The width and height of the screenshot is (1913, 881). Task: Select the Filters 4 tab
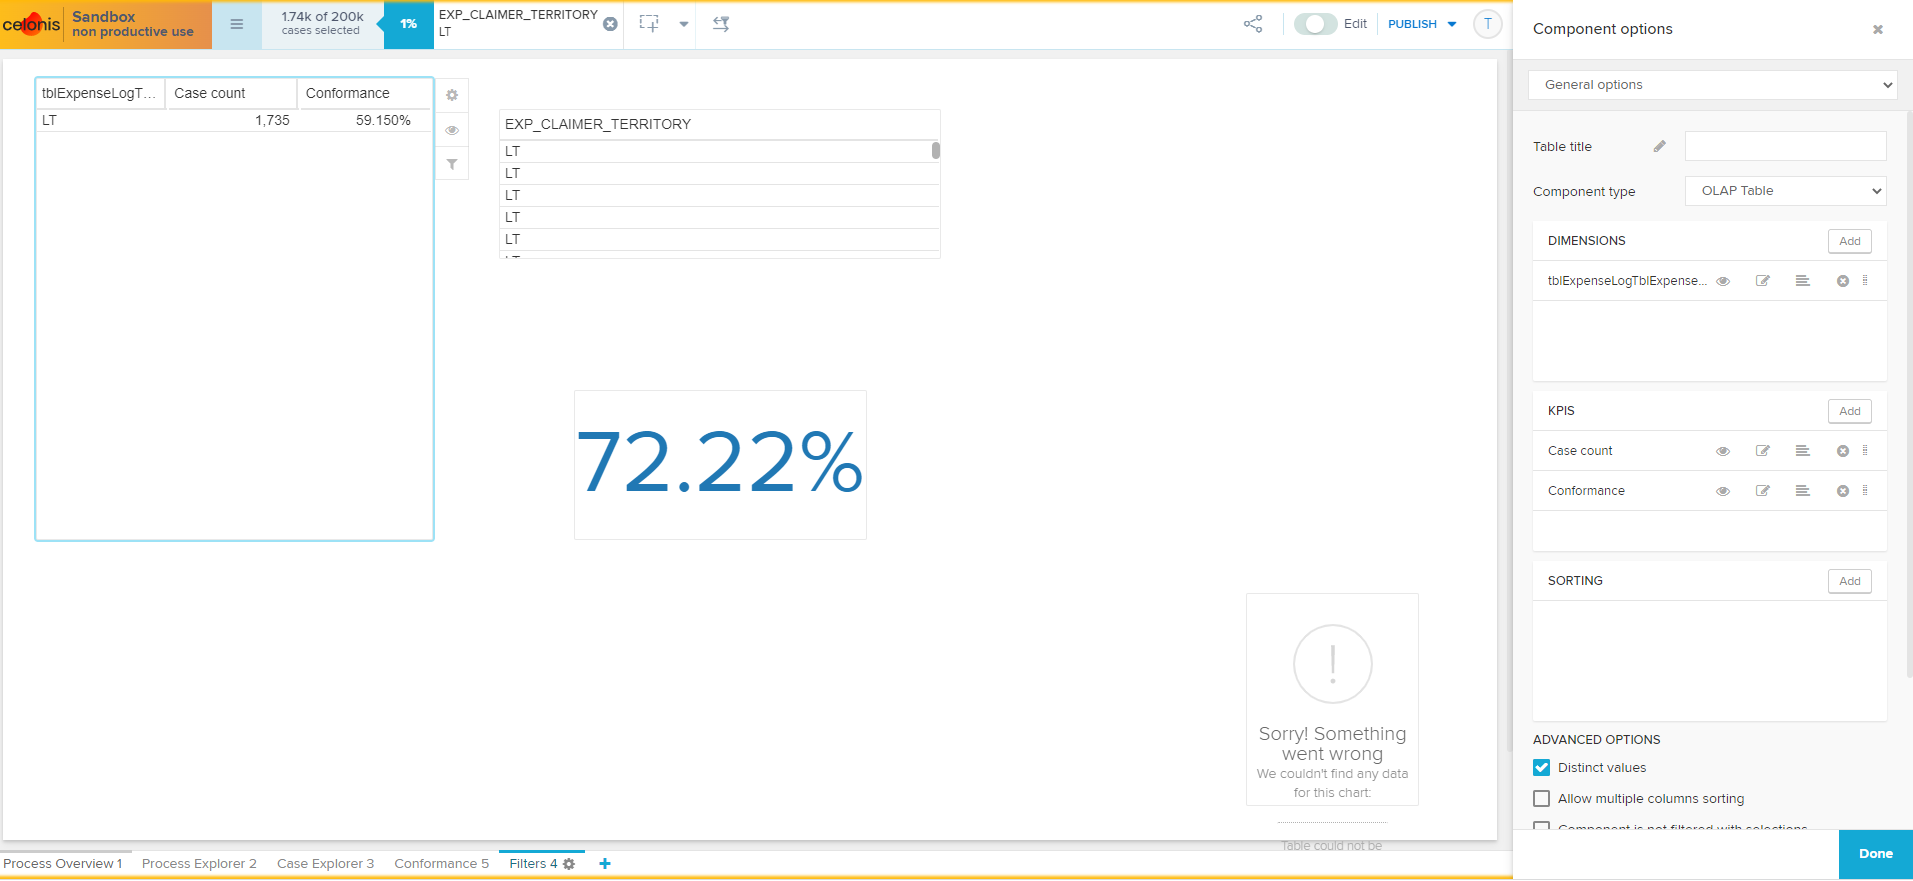[533, 864]
